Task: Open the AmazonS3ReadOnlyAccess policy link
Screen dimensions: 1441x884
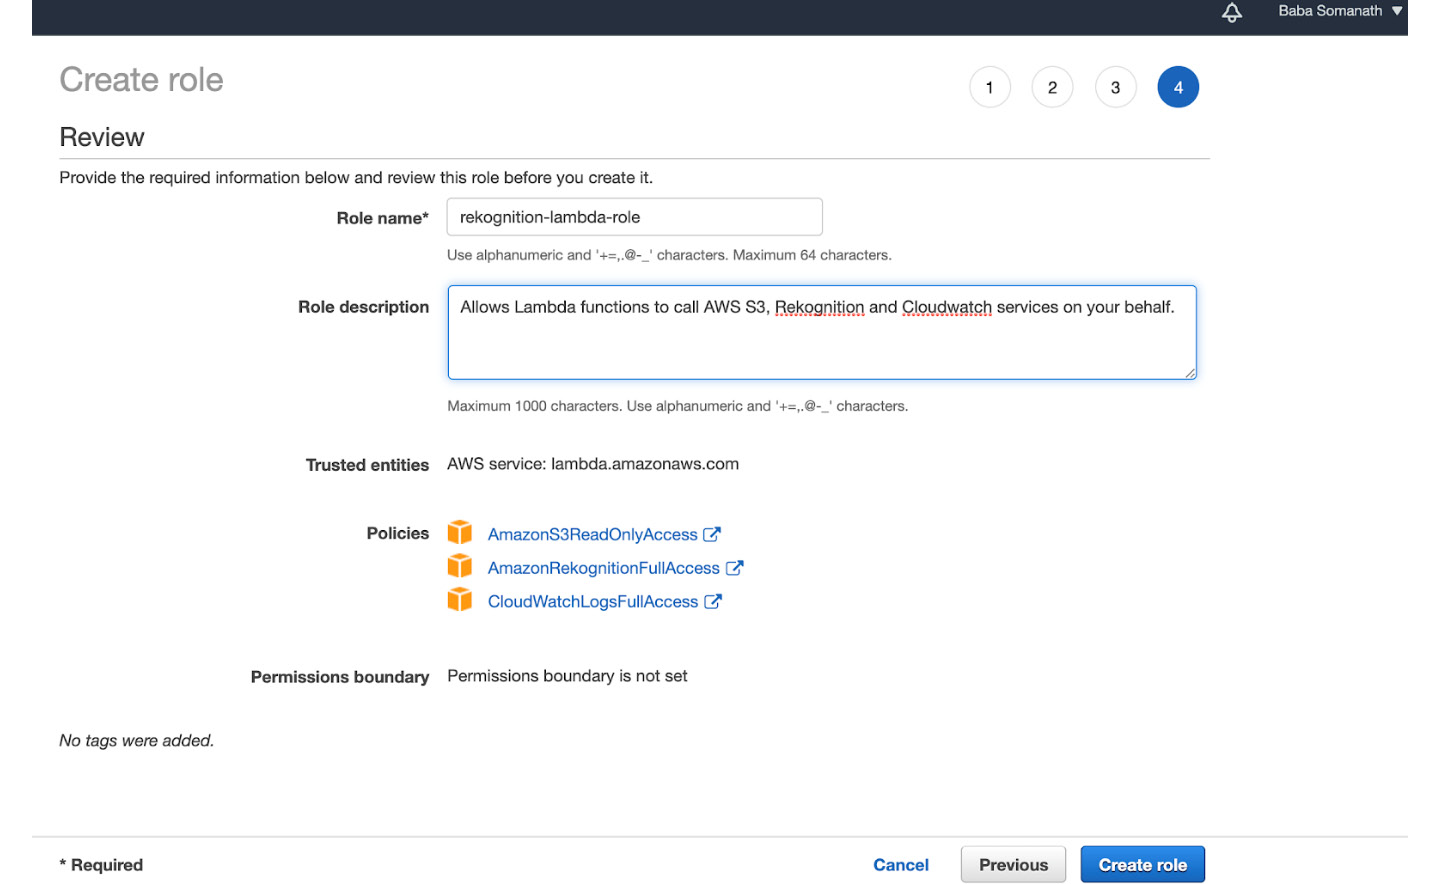Action: click(x=592, y=535)
